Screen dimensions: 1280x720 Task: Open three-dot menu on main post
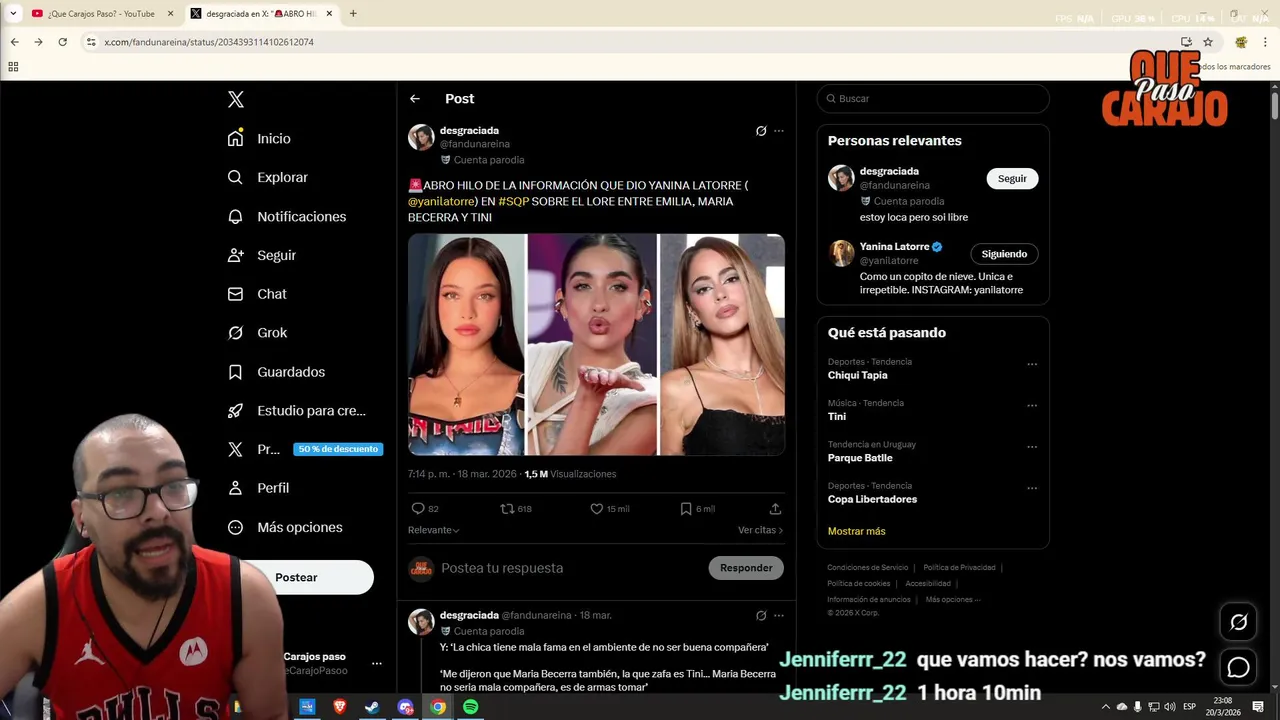(779, 131)
